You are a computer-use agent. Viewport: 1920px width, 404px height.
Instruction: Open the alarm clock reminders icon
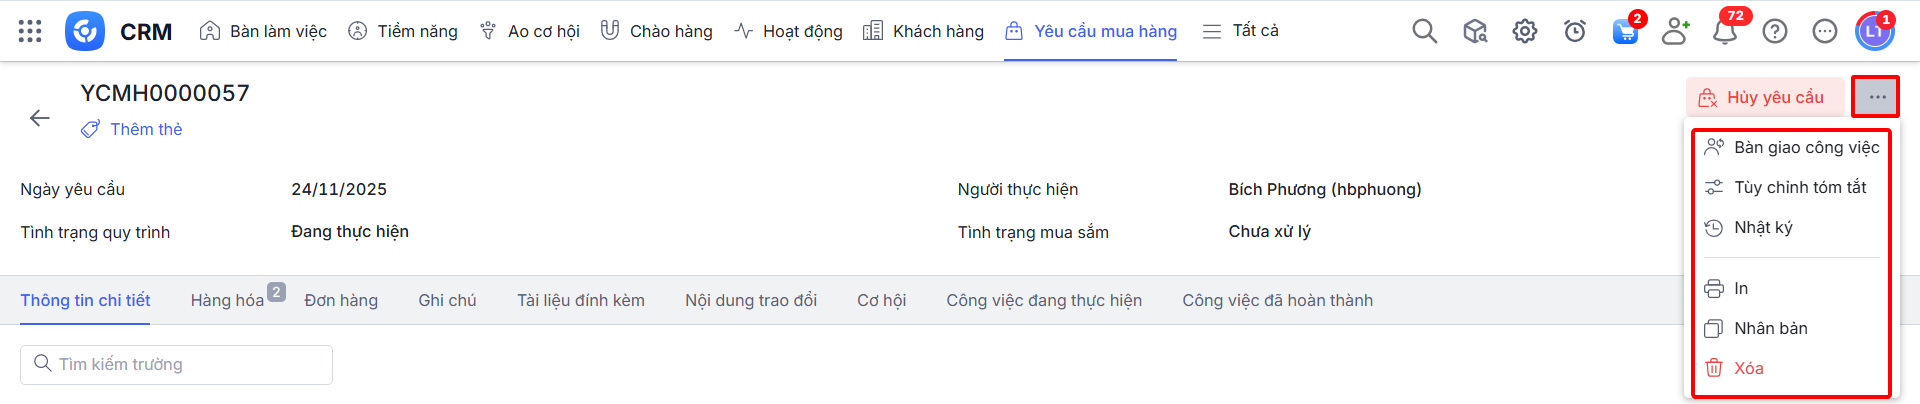click(1574, 31)
